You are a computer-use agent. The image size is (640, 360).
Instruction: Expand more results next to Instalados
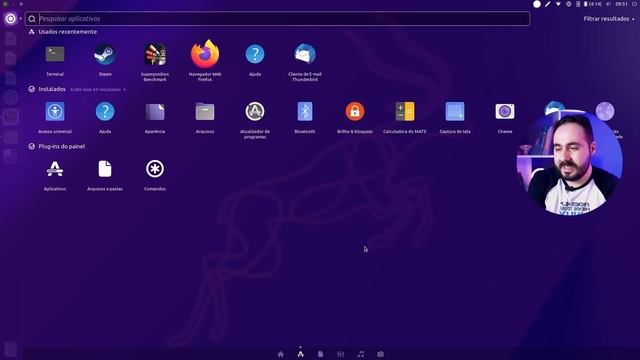(x=98, y=89)
